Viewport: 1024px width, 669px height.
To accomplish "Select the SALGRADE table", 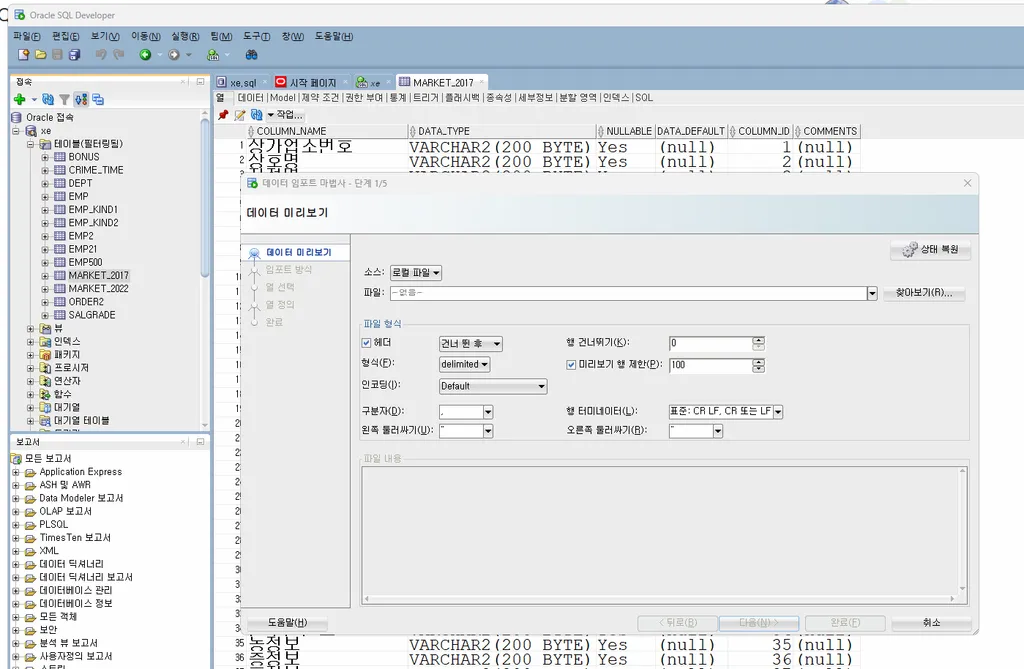I will pyautogui.click(x=92, y=315).
